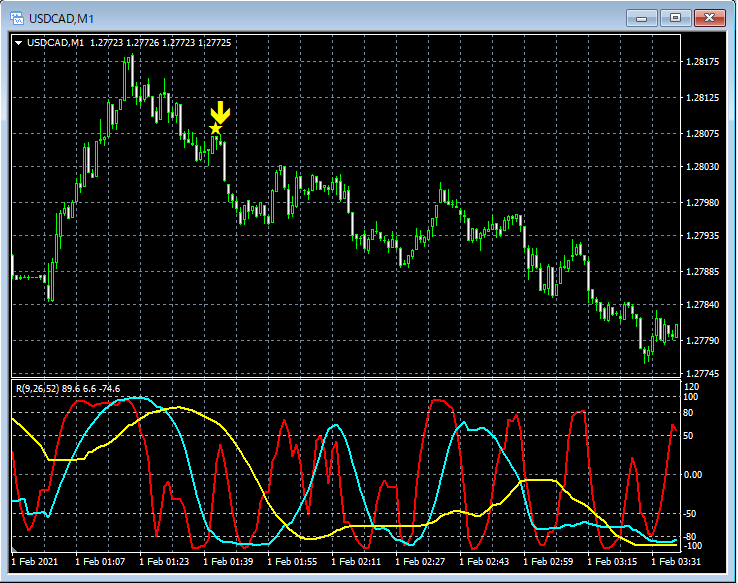Click the 1 Feb 02:27 time label
Viewport: 738px width, 583px height.
pos(420,561)
